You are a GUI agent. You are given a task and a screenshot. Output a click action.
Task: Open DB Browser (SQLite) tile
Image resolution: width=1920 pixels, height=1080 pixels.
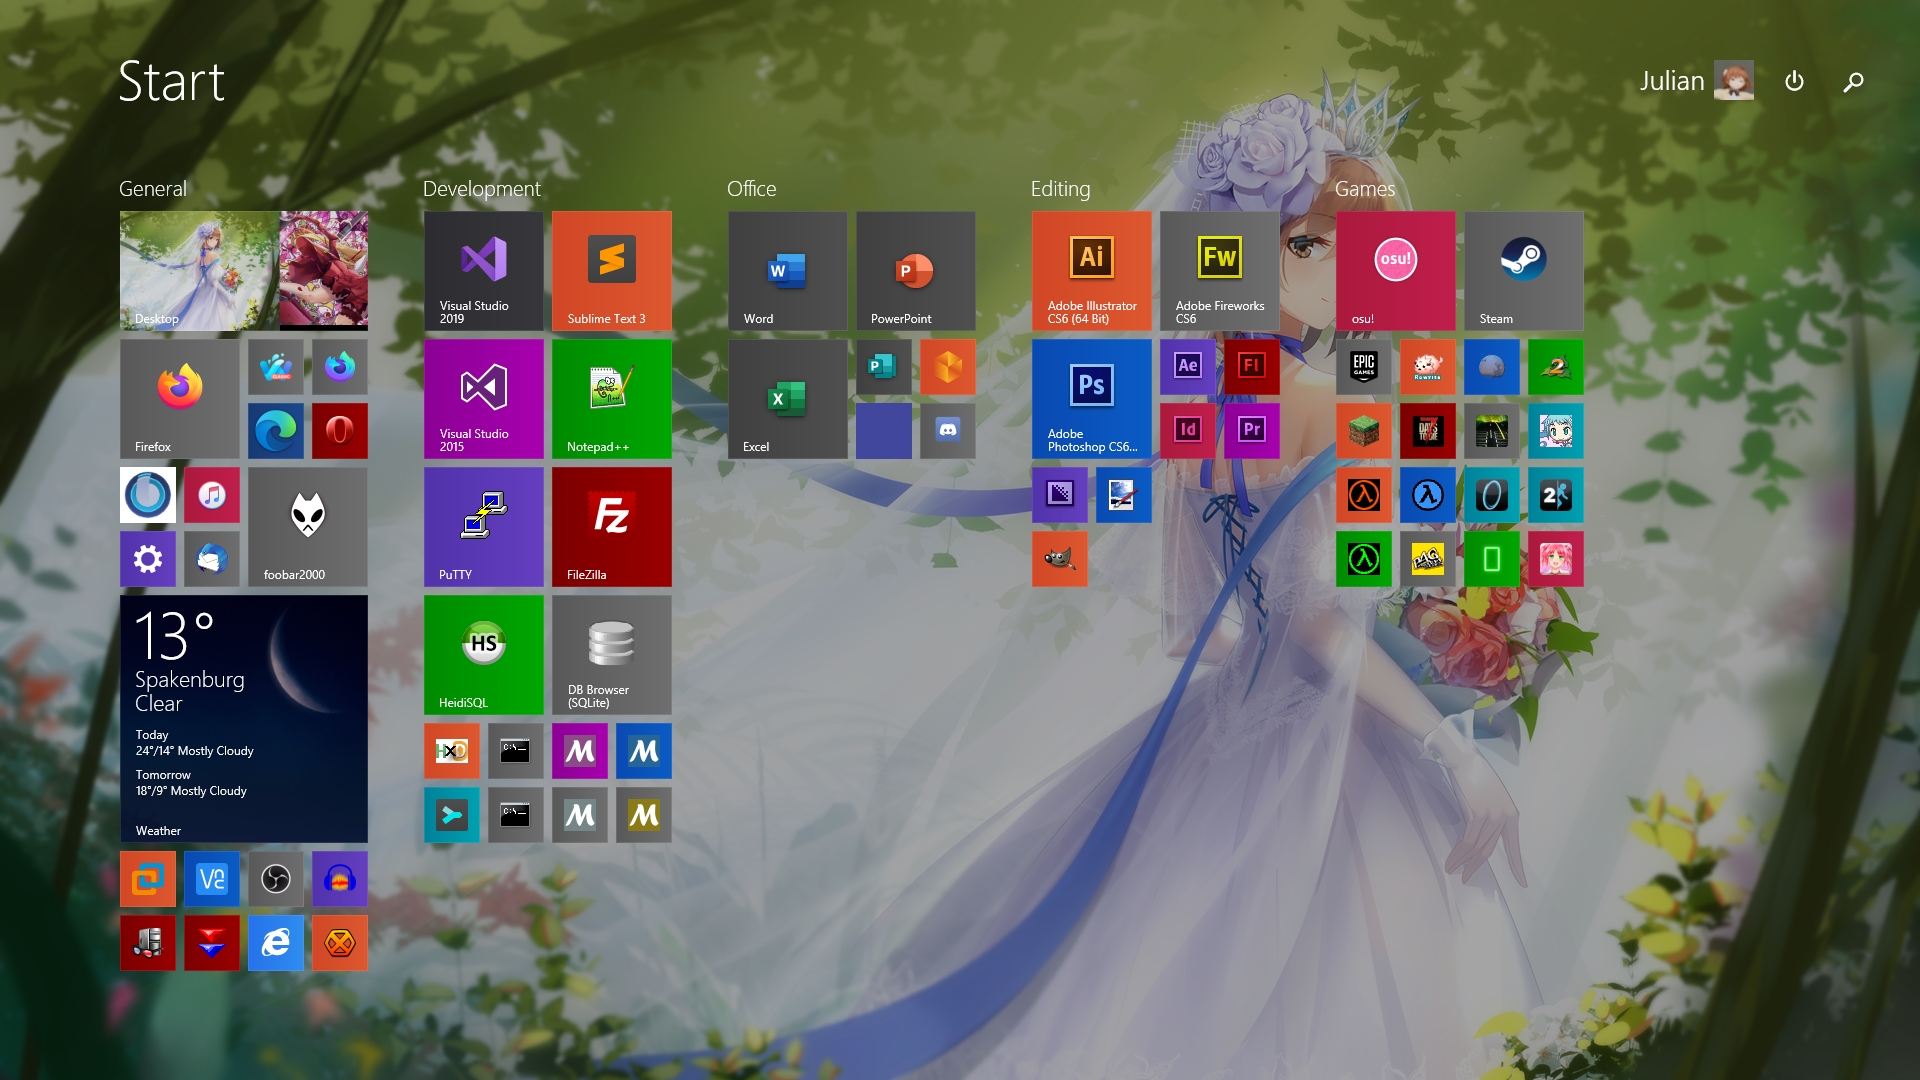coord(612,655)
